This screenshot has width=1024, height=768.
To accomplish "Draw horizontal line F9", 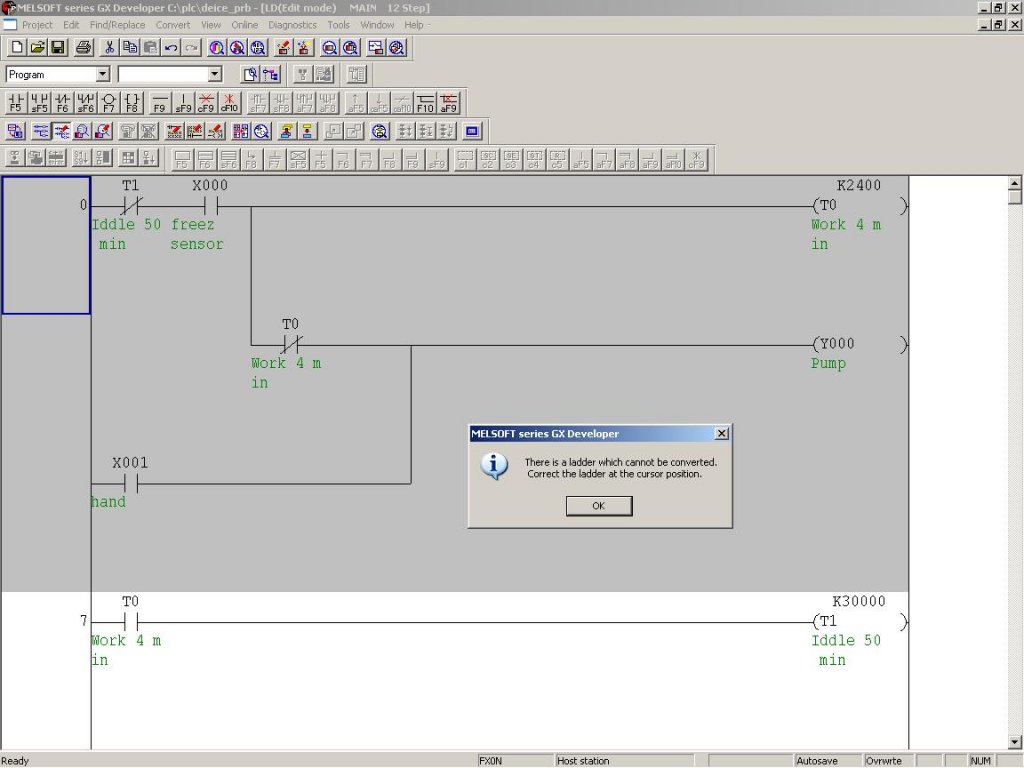I will [x=159, y=103].
